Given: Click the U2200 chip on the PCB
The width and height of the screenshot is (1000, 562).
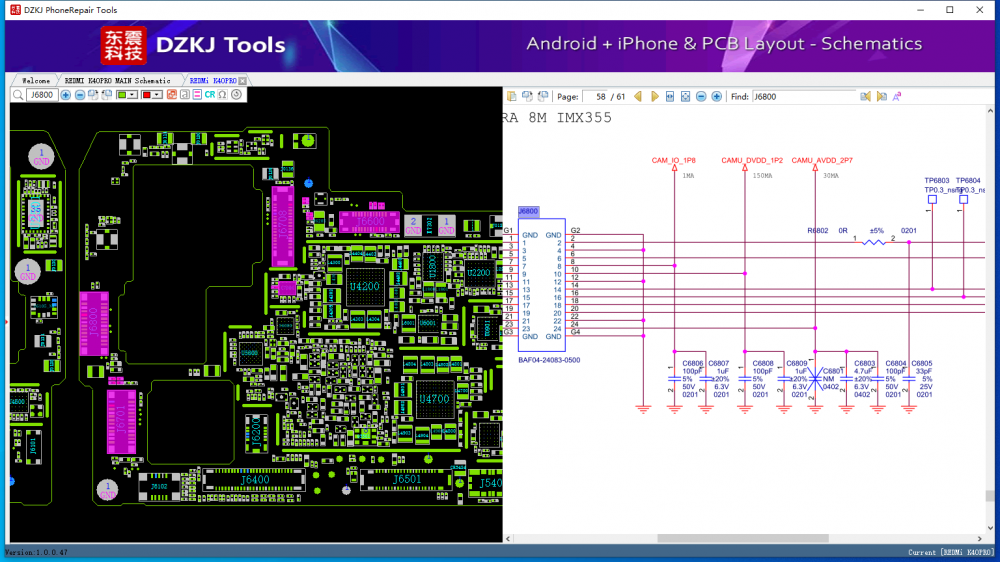Looking at the screenshot, I should pos(479,273).
